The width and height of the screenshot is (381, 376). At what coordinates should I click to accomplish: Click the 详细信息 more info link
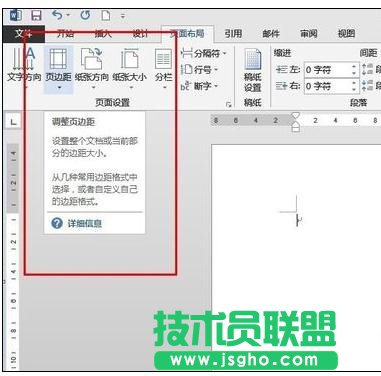click(x=85, y=223)
